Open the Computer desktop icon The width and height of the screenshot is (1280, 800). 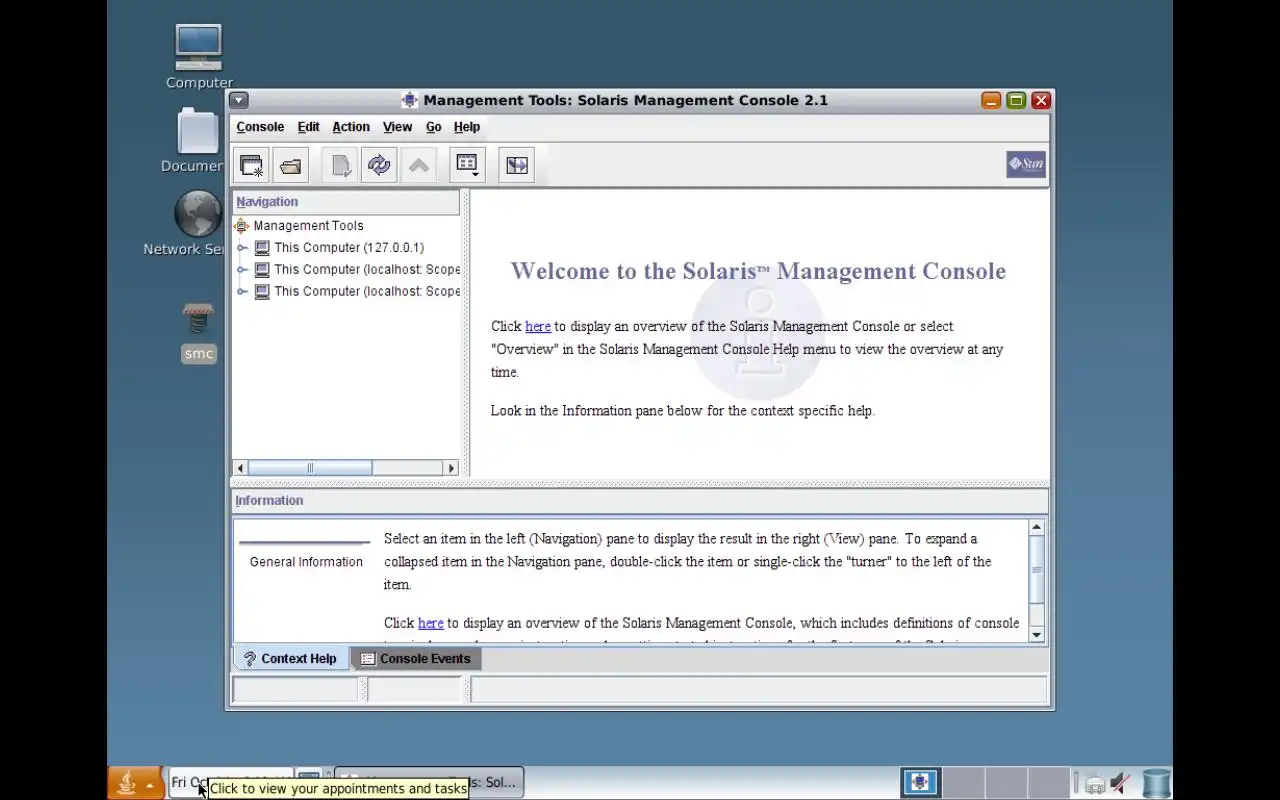[198, 47]
